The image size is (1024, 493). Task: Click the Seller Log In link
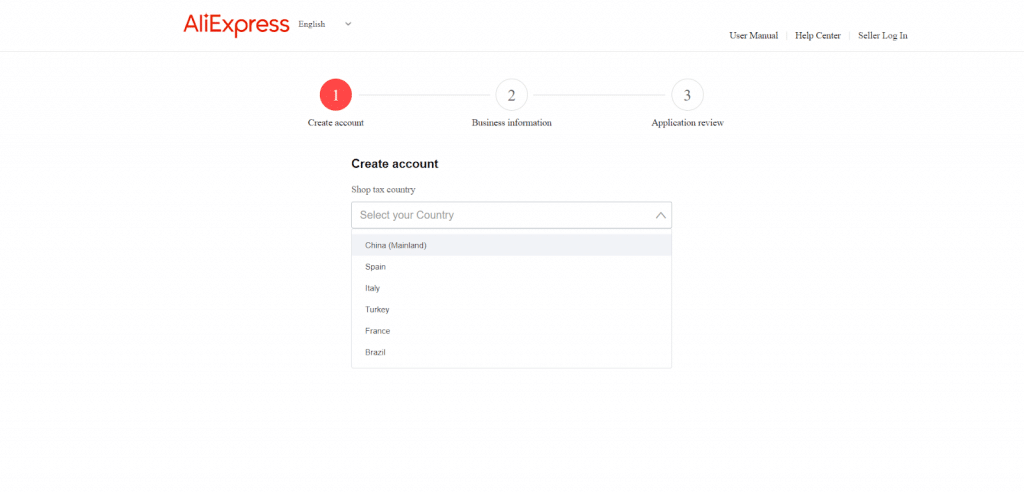click(x=882, y=36)
